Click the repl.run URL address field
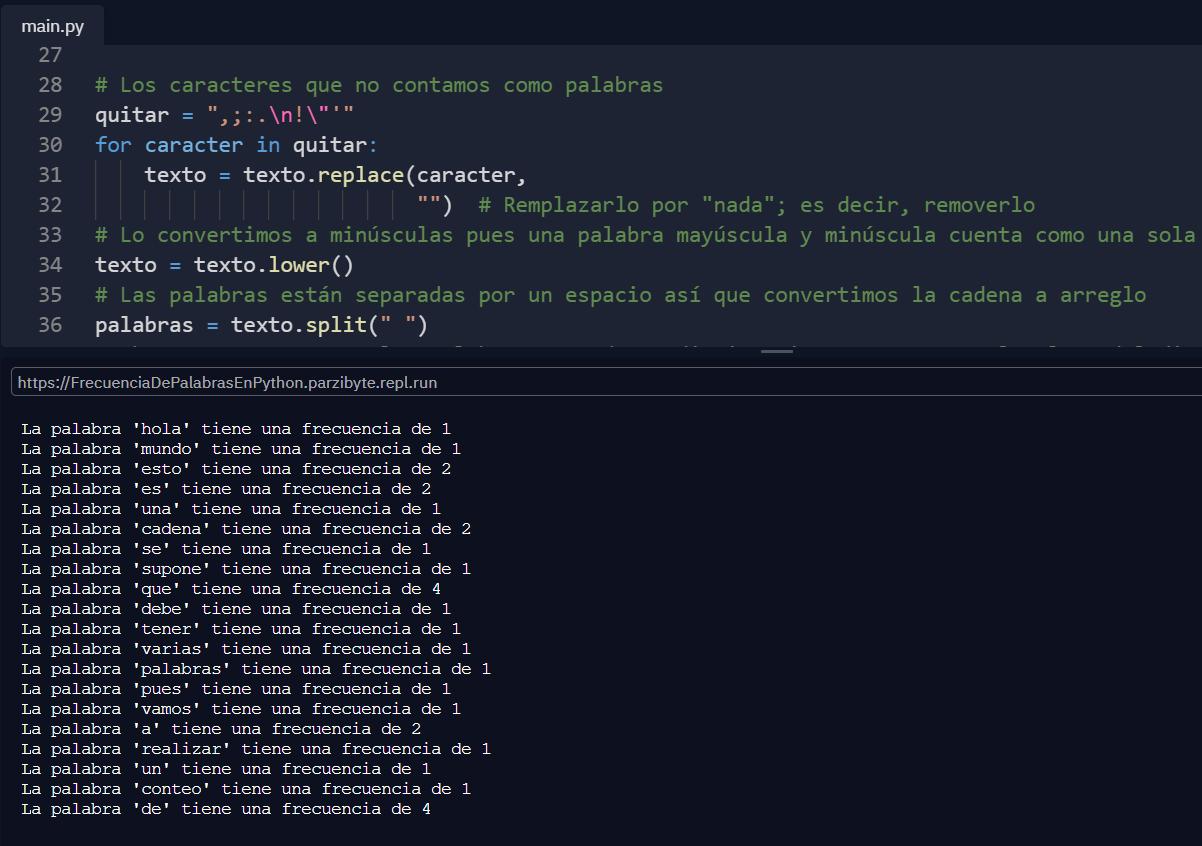The image size is (1202, 846). point(600,382)
